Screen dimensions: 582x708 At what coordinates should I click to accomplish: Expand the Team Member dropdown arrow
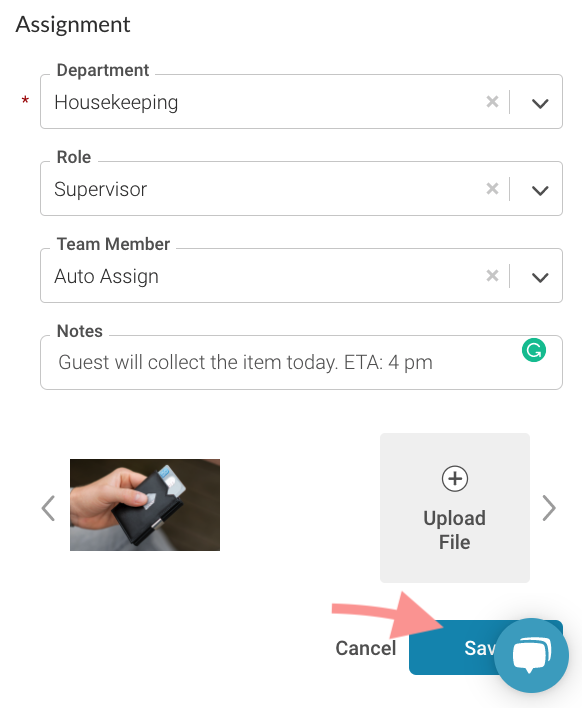(x=540, y=277)
